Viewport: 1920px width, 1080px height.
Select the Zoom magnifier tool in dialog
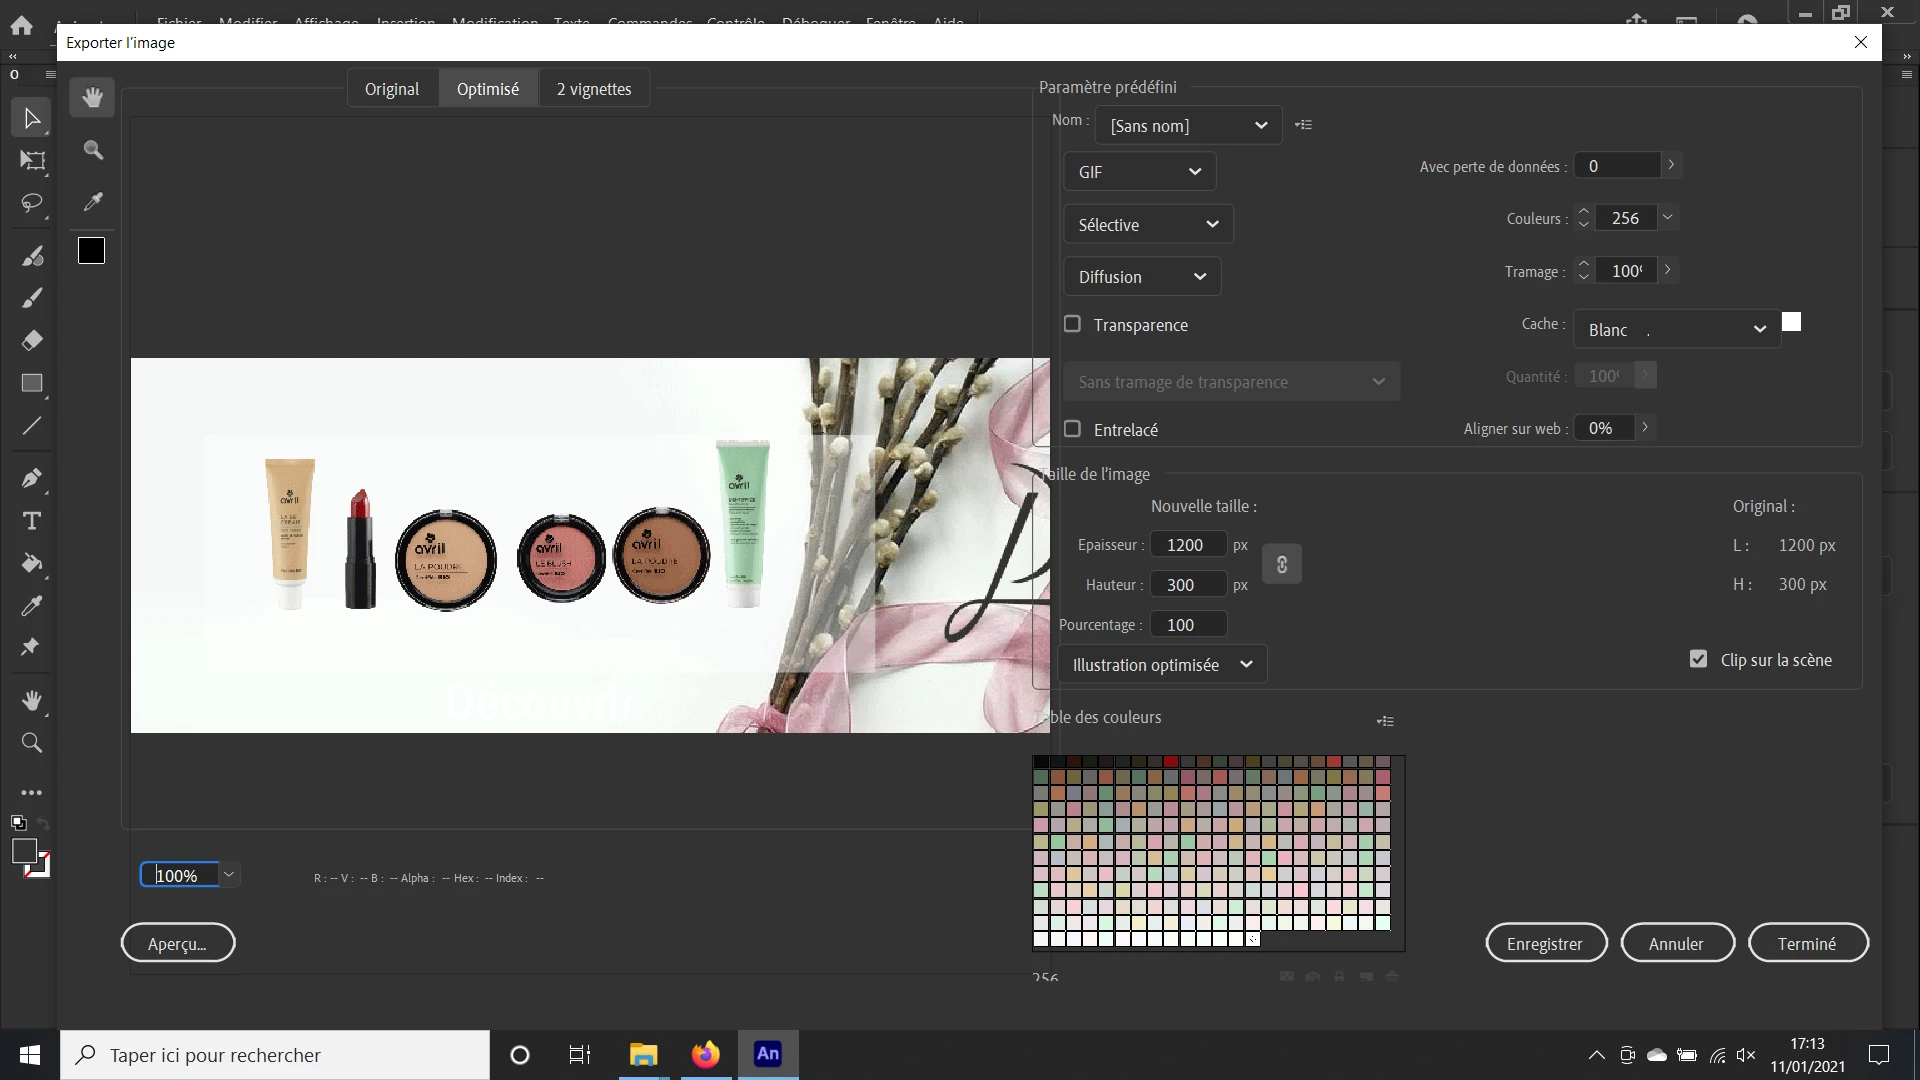(x=93, y=150)
